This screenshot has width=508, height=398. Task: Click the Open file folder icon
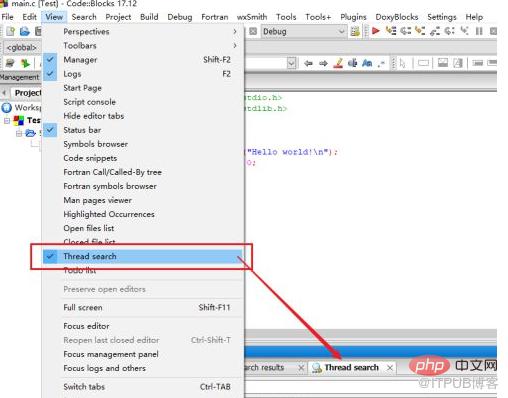pyautogui.click(x=24, y=31)
